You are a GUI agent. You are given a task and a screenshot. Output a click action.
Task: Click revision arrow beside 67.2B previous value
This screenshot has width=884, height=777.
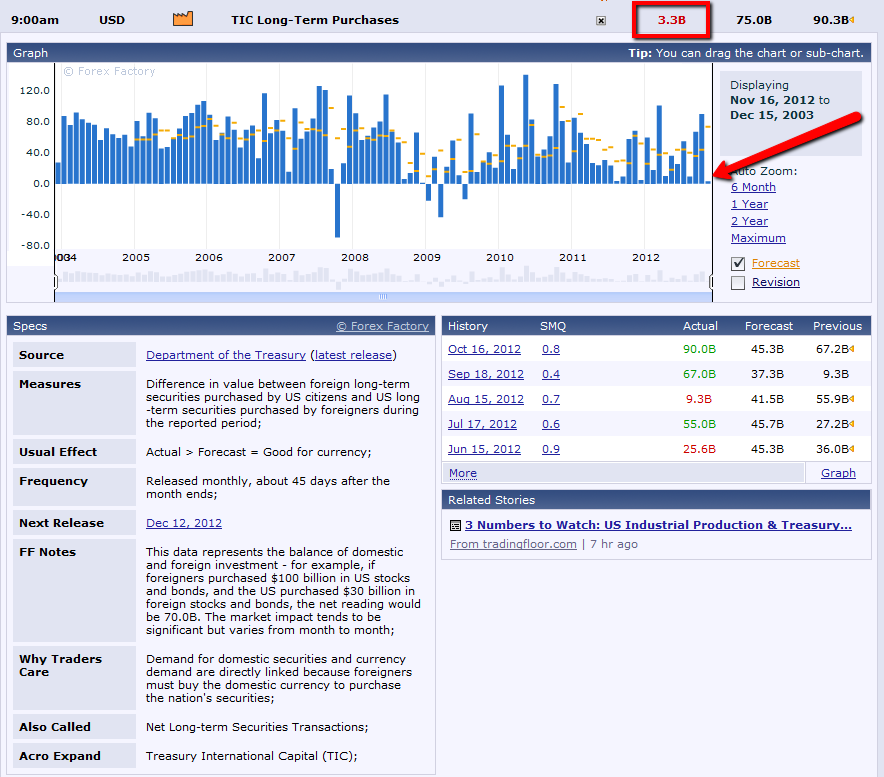852,349
